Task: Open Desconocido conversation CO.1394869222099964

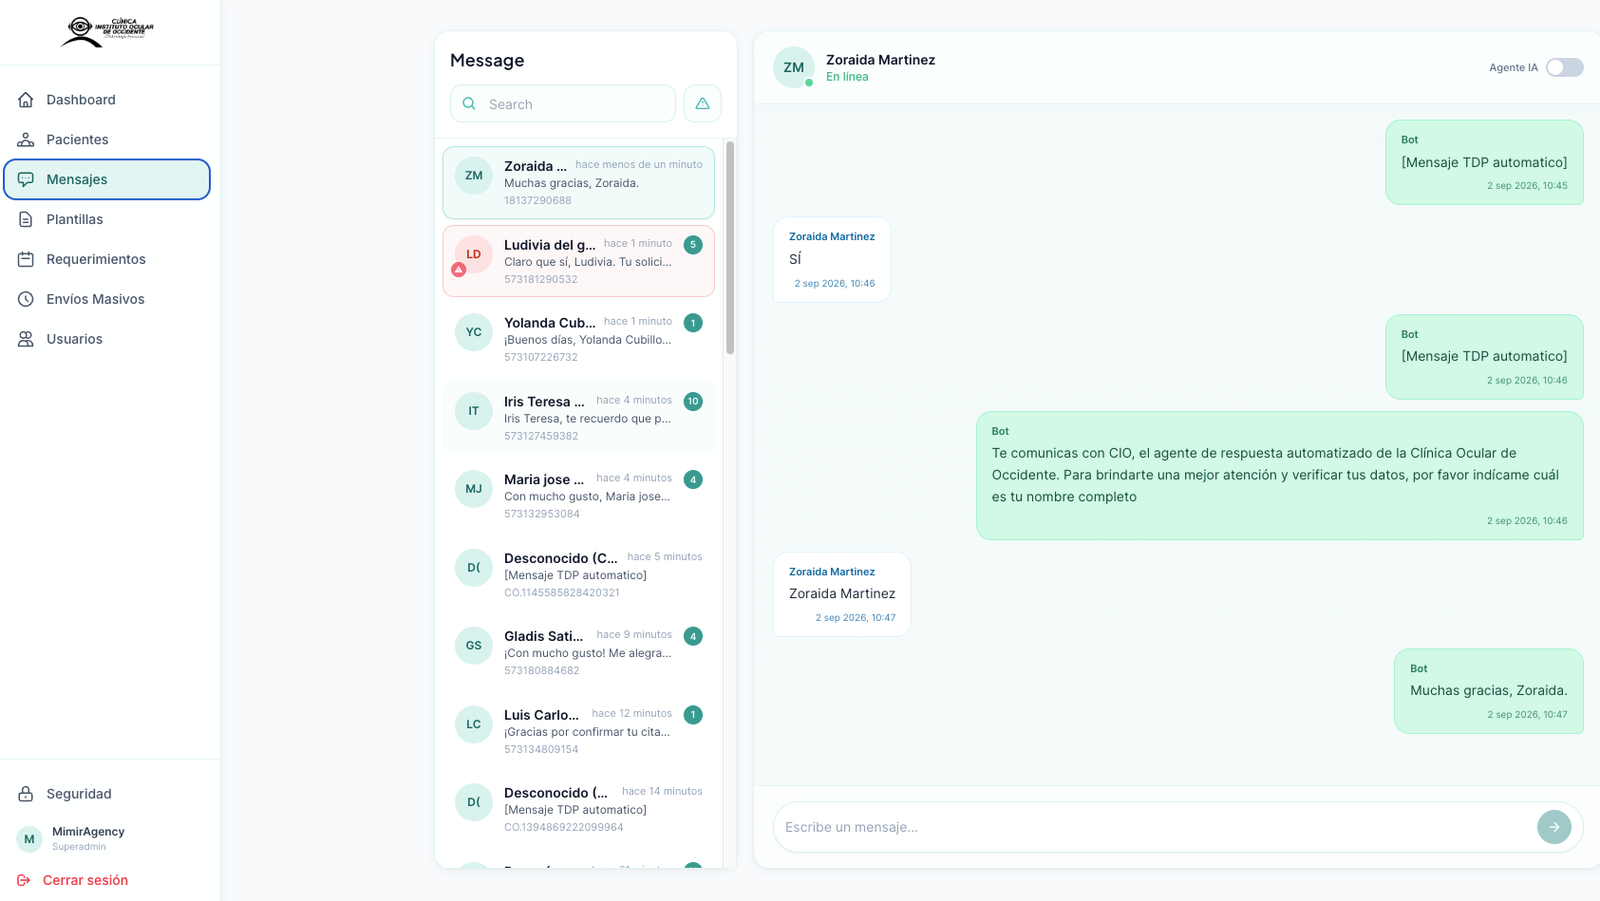Action: tap(579, 809)
